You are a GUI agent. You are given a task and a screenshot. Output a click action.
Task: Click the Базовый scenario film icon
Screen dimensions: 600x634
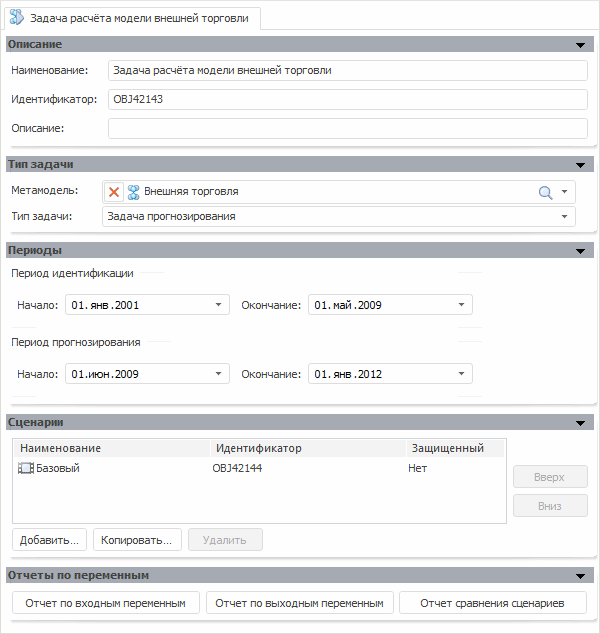click(x=26, y=468)
